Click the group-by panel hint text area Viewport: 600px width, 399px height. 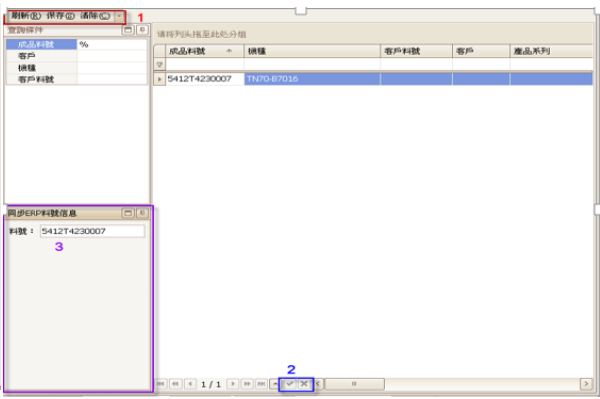click(x=202, y=34)
